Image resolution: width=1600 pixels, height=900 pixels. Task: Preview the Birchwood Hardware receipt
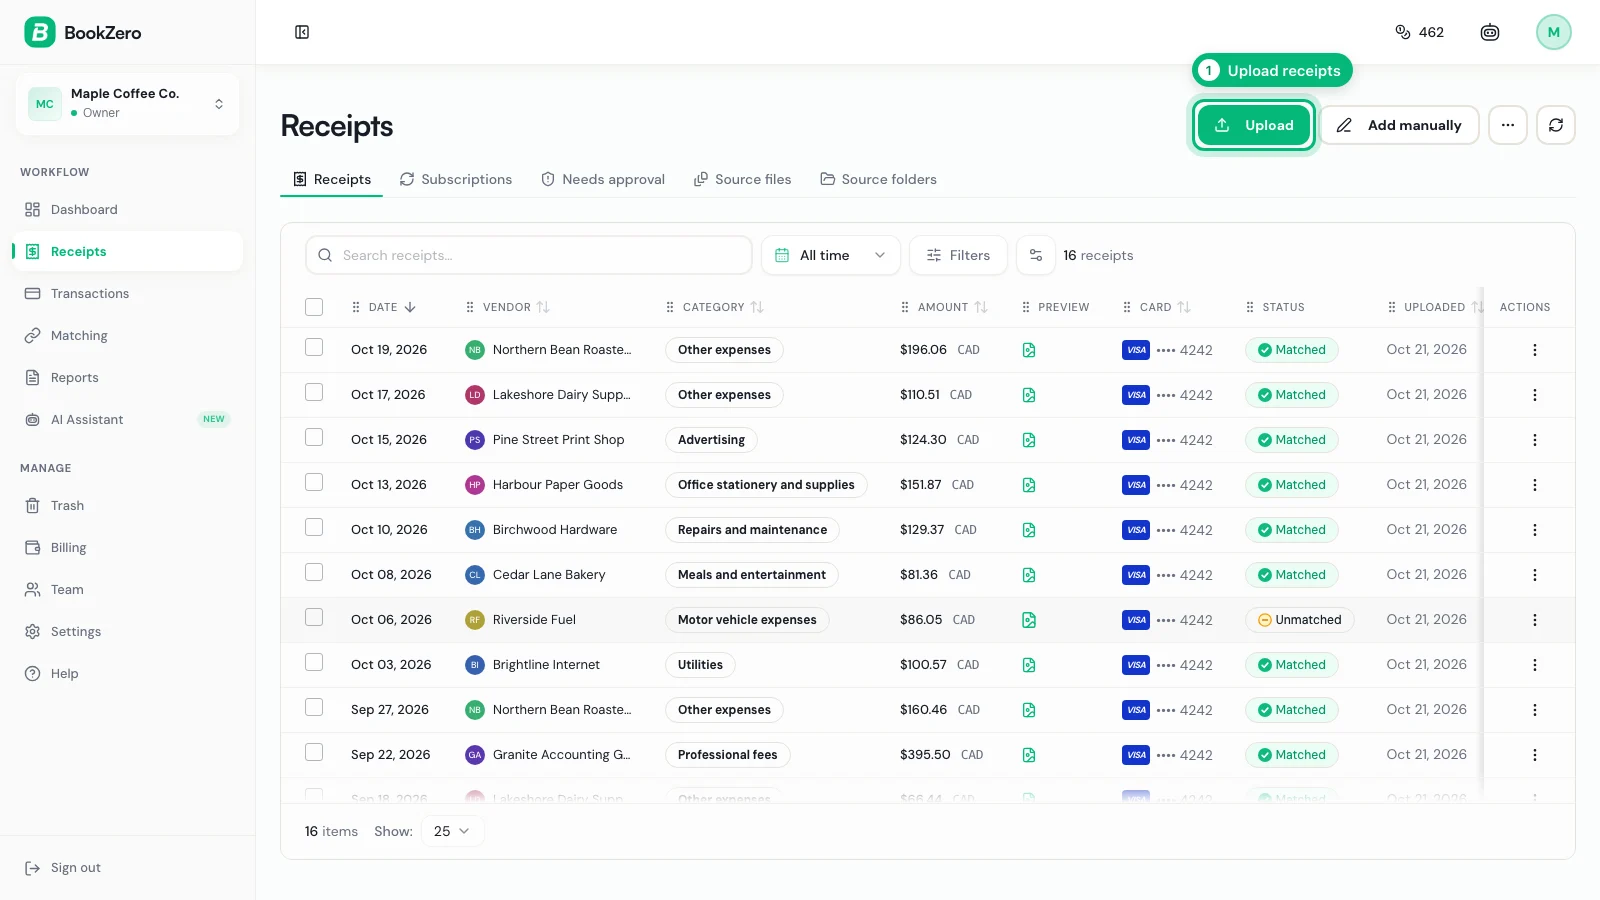click(1029, 530)
